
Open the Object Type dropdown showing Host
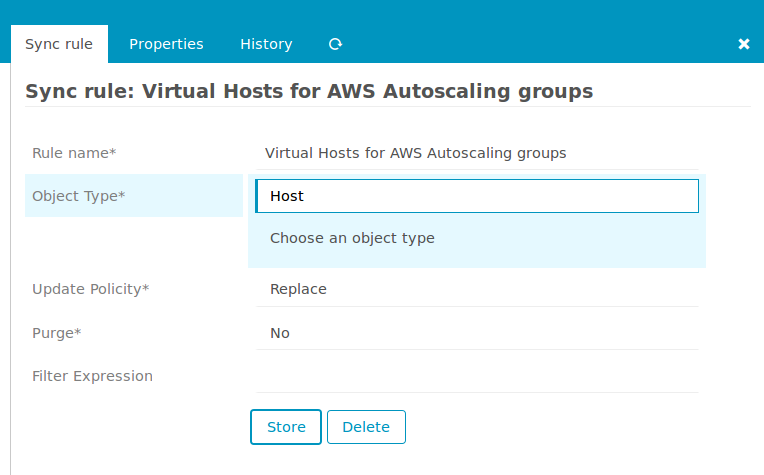[477, 196]
